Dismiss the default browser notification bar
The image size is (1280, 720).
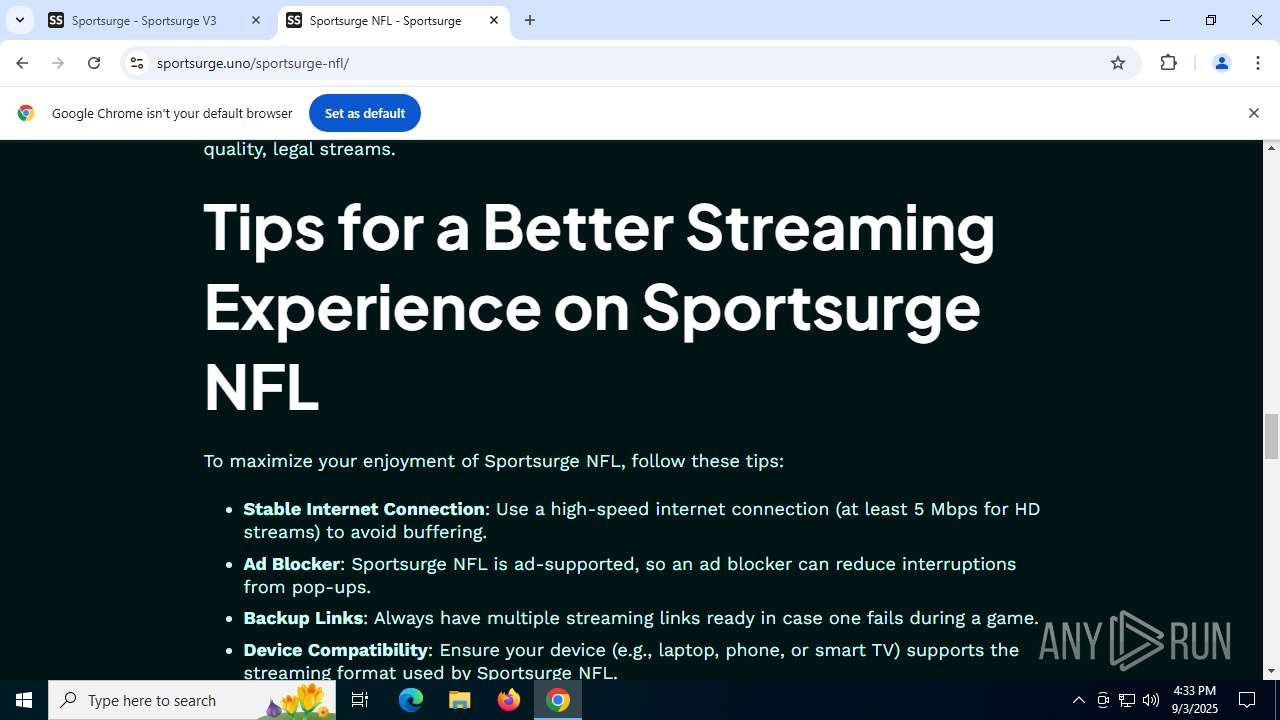[1253, 113]
